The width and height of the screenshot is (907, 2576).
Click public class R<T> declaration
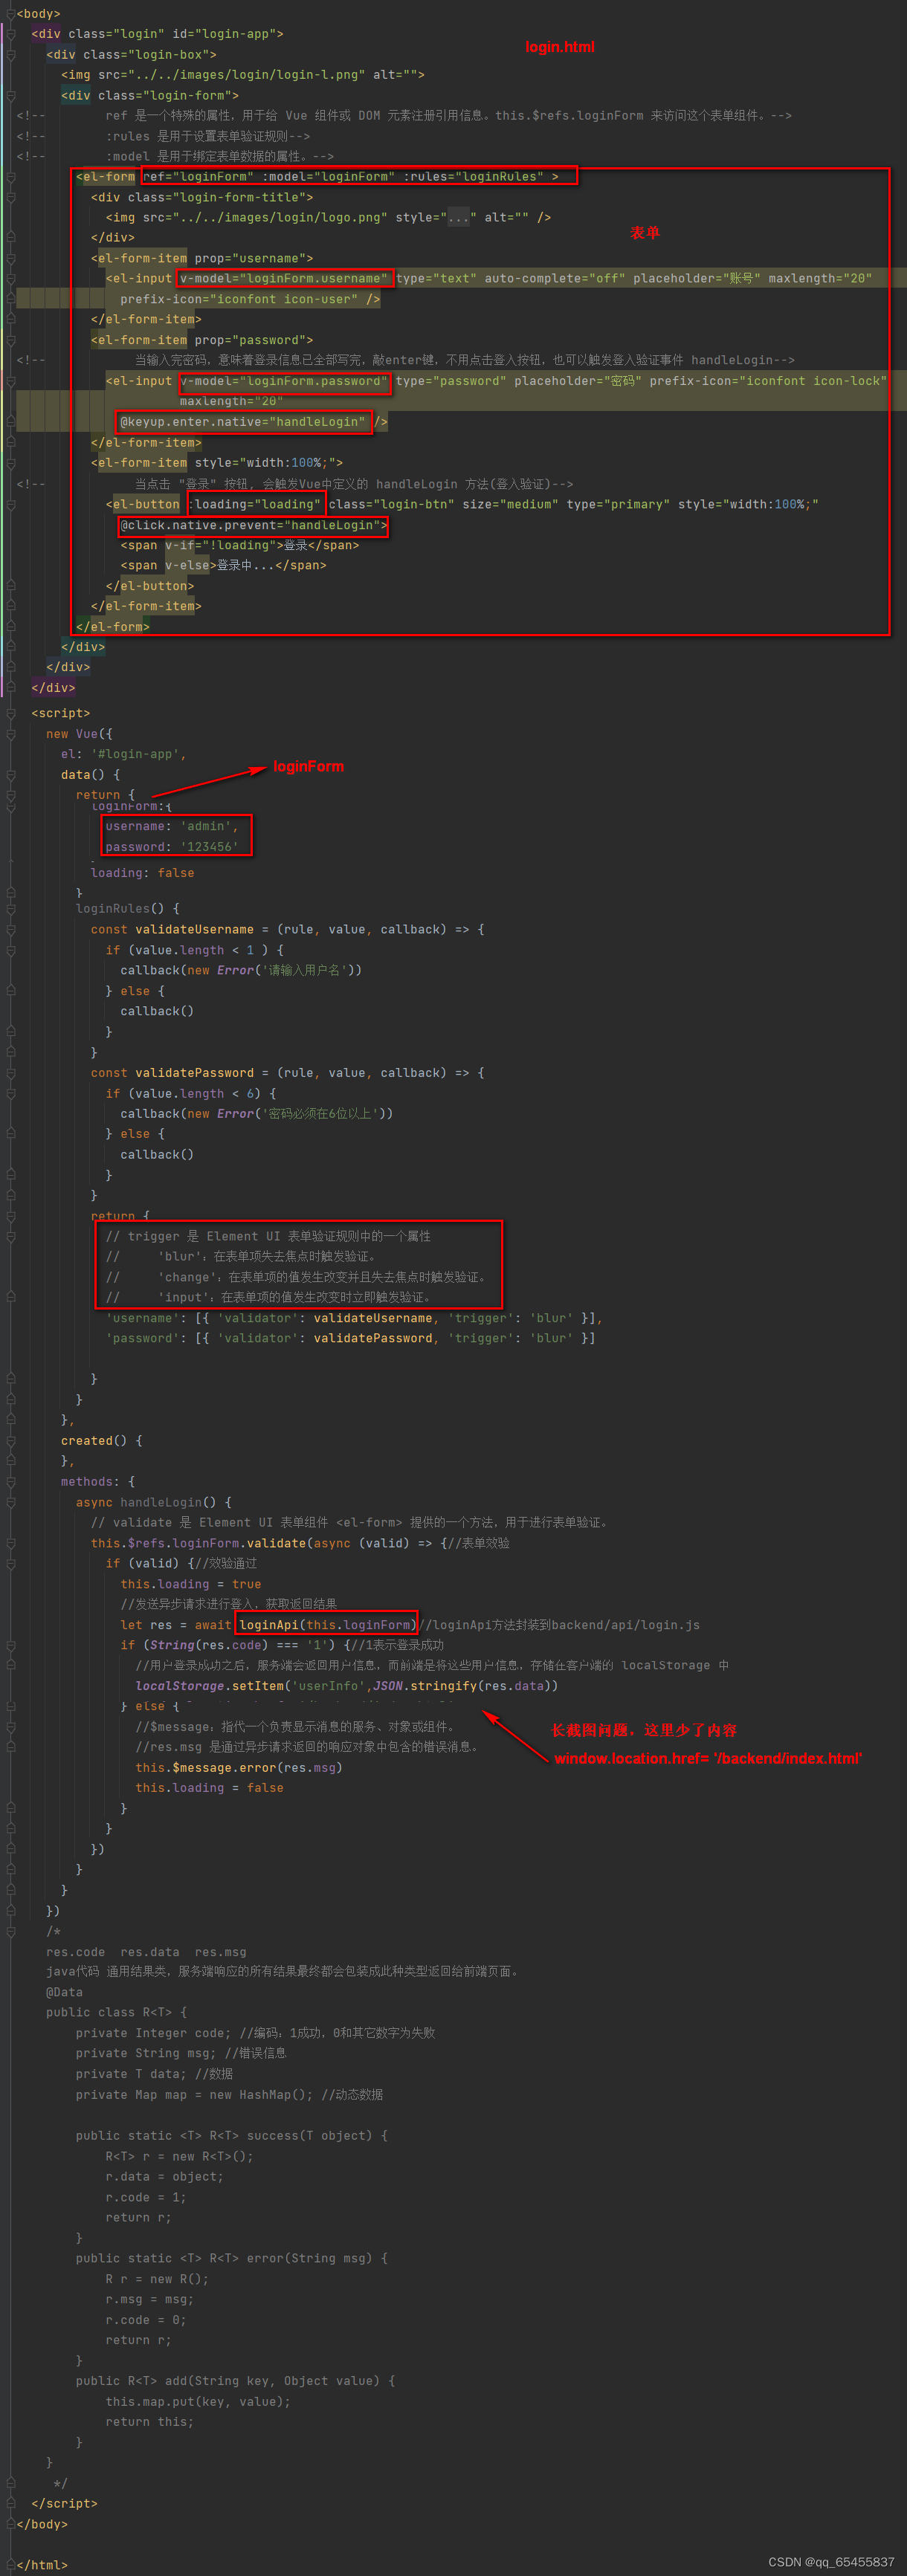coord(116,2012)
